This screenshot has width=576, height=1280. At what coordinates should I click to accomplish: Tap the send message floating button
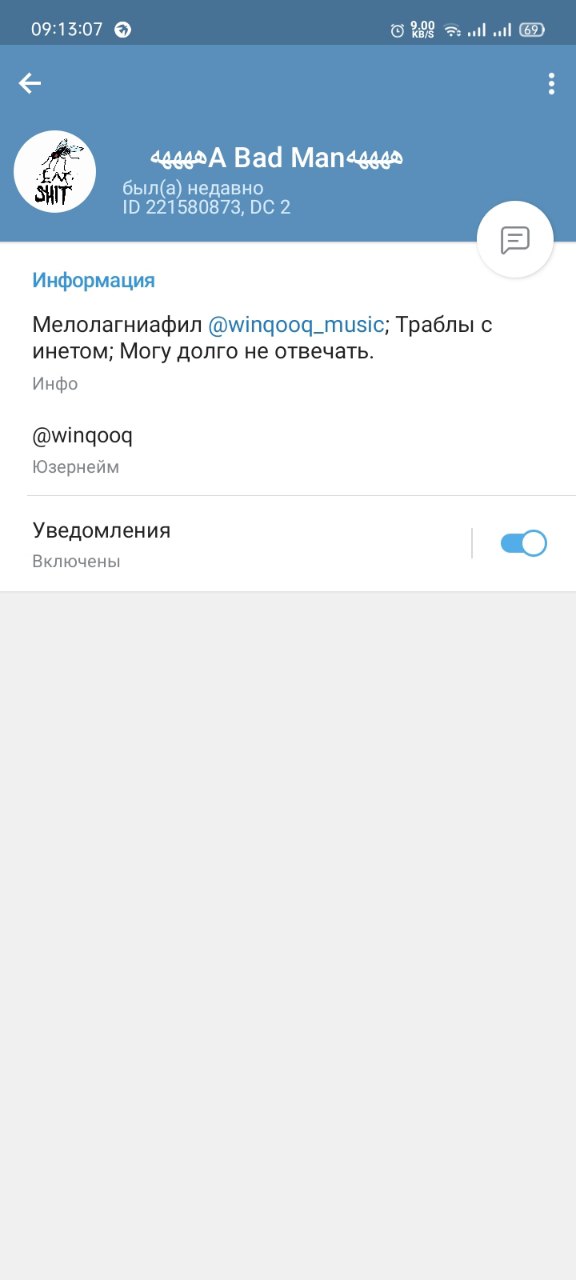(515, 240)
